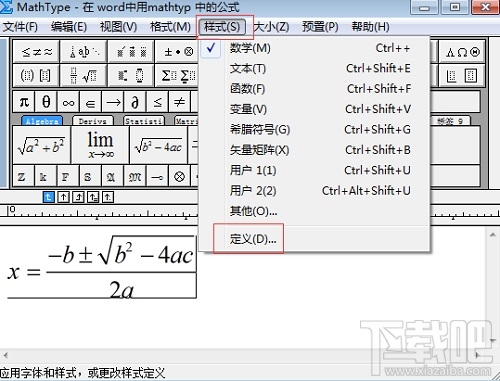Screen dimensions: 500x381
Task: Insert the Fraktur M symbol
Action: [x=135, y=176]
